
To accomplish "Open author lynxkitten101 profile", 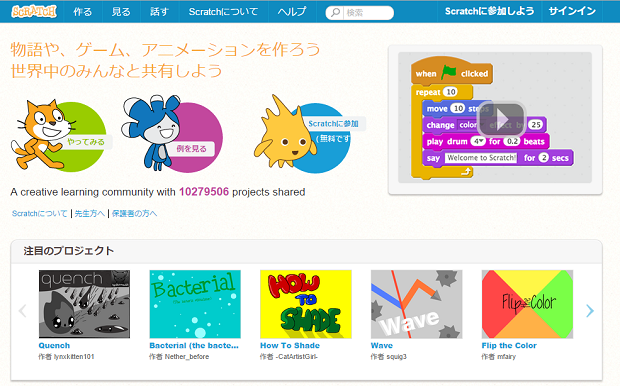I will [x=74, y=357].
